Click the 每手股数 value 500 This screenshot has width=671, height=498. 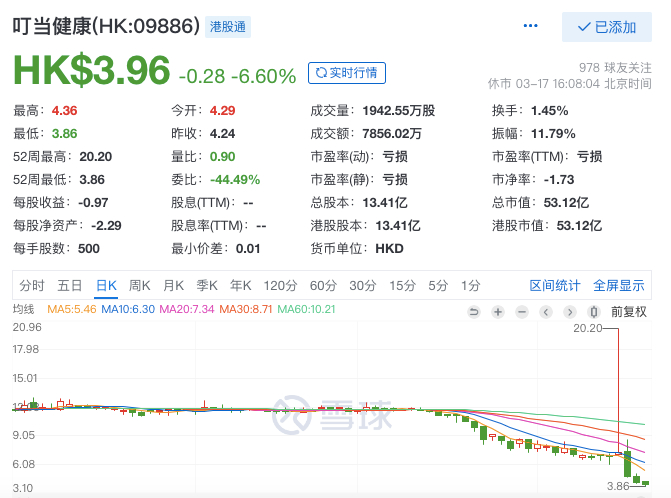pos(89,249)
